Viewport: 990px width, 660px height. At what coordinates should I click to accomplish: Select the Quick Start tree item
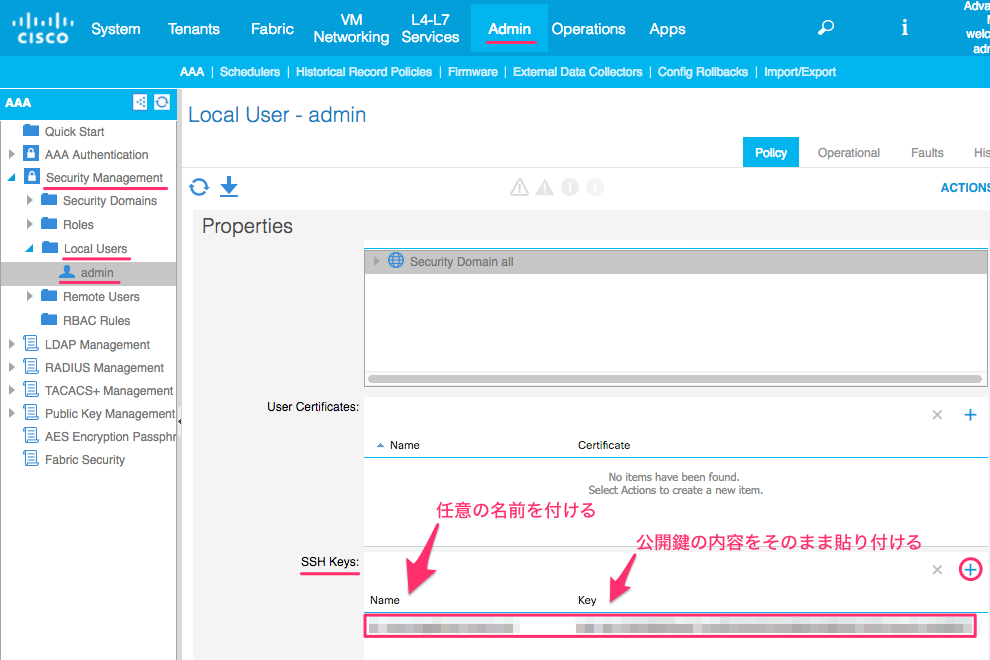coord(75,131)
